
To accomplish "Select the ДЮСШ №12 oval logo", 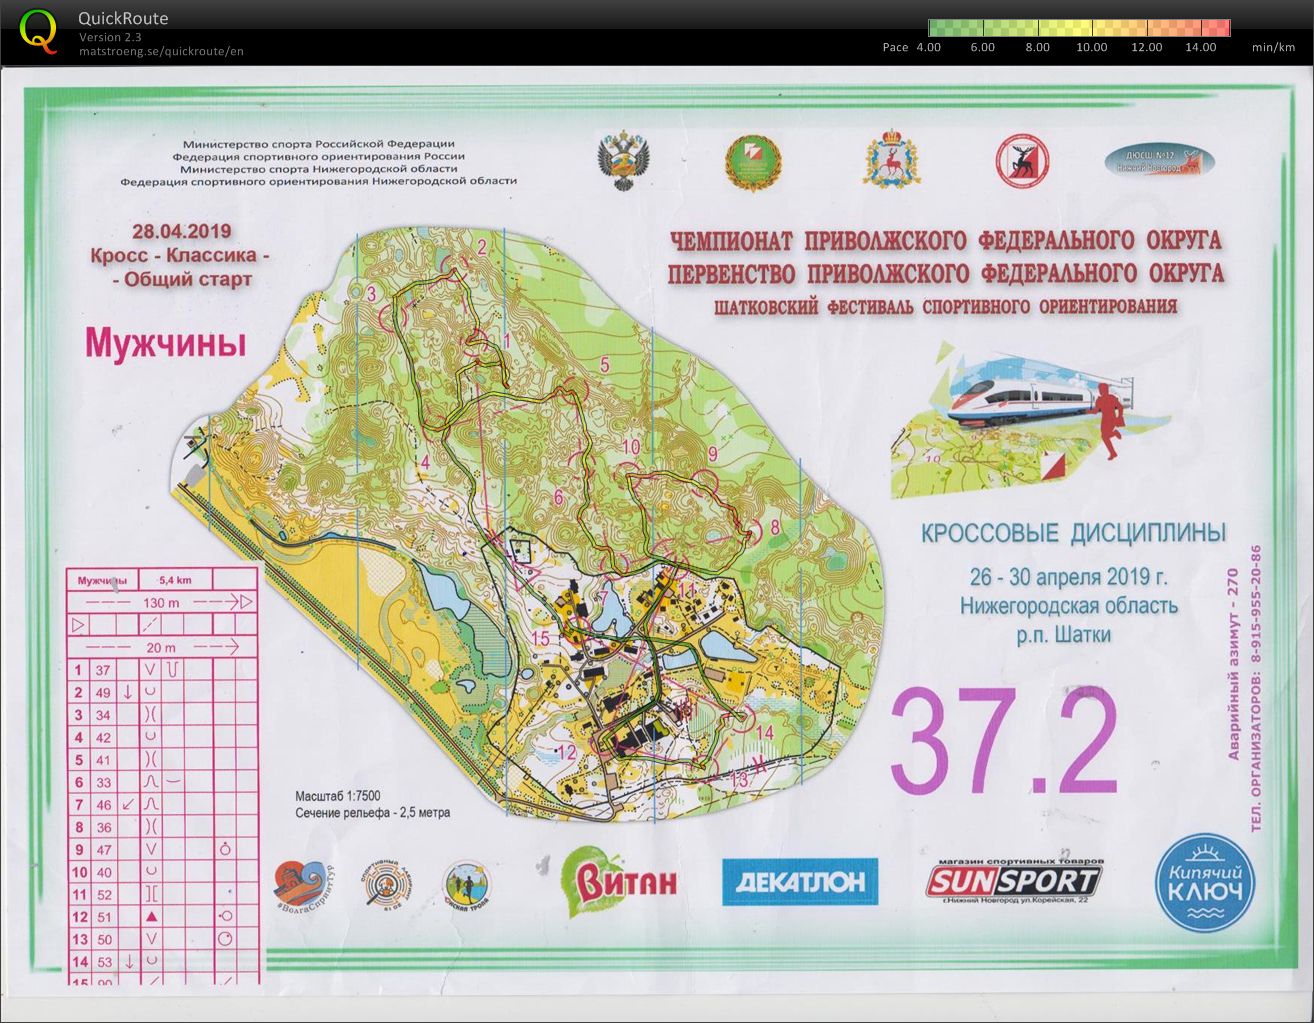I will tap(1159, 161).
